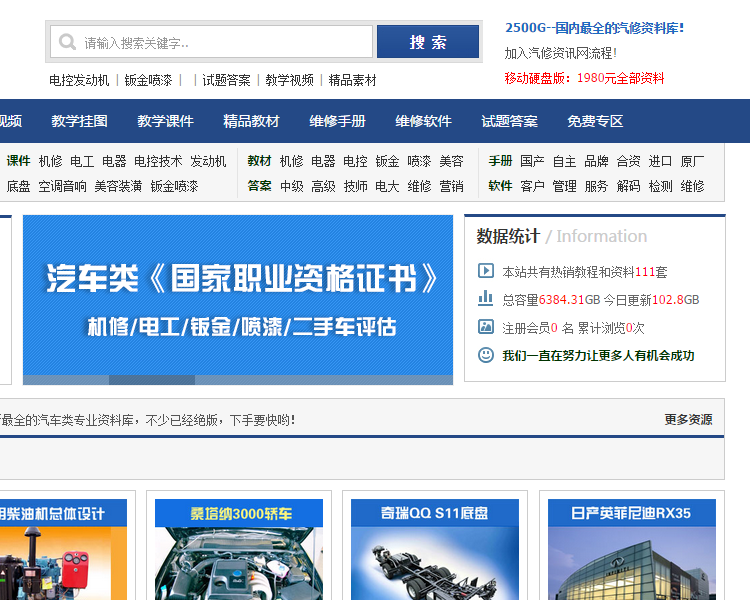Select 检测 in the 软件 row

[661, 186]
